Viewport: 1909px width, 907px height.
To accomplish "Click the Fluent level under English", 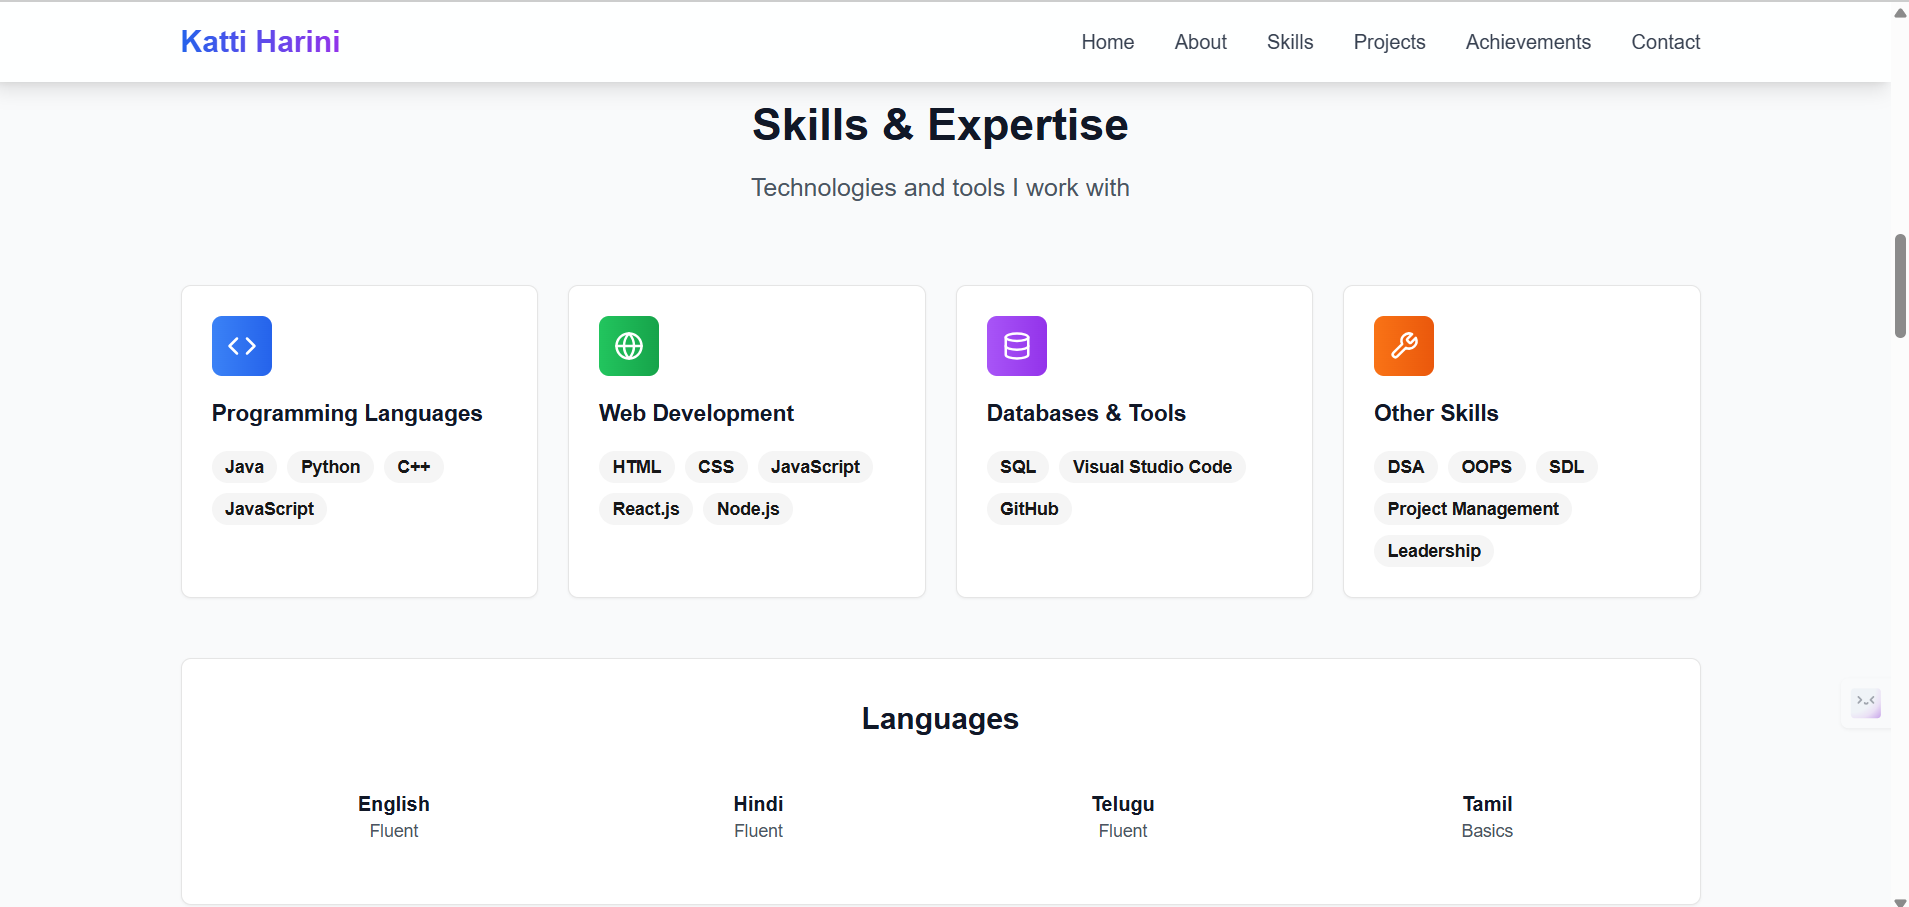I will [x=394, y=831].
